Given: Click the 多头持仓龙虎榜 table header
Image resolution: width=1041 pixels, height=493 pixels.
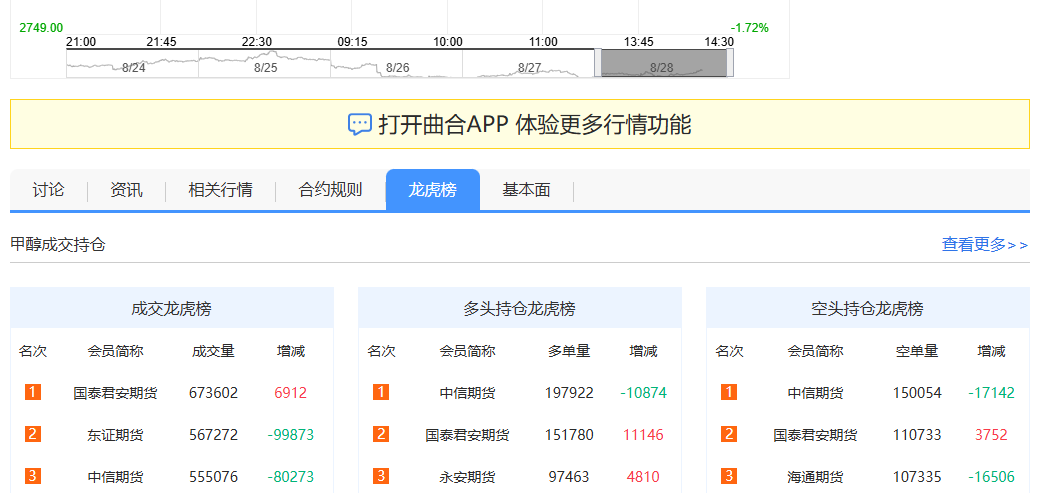Looking at the screenshot, I should pos(520,309).
